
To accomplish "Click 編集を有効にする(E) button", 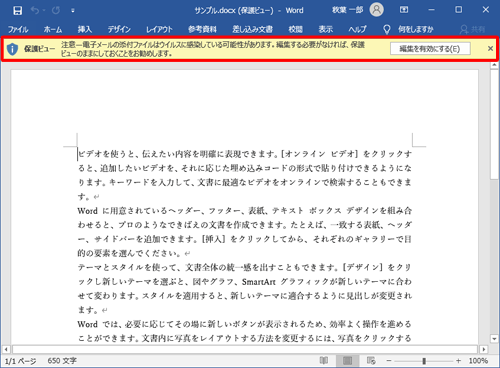I will point(430,49).
